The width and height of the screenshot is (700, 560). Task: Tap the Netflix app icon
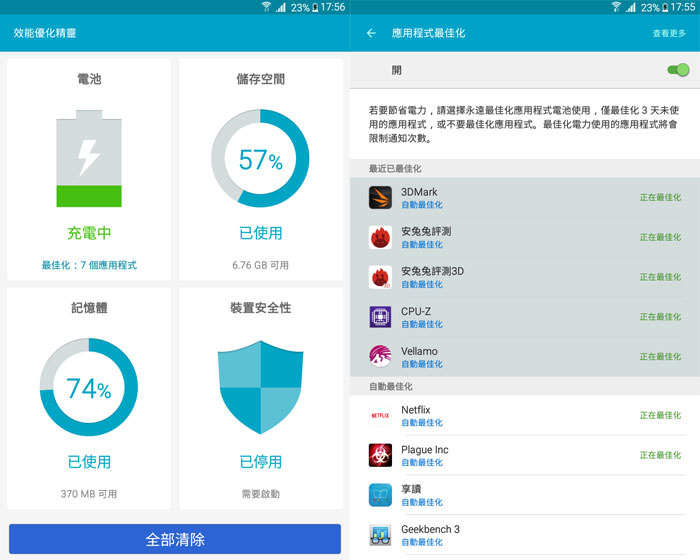tap(380, 415)
